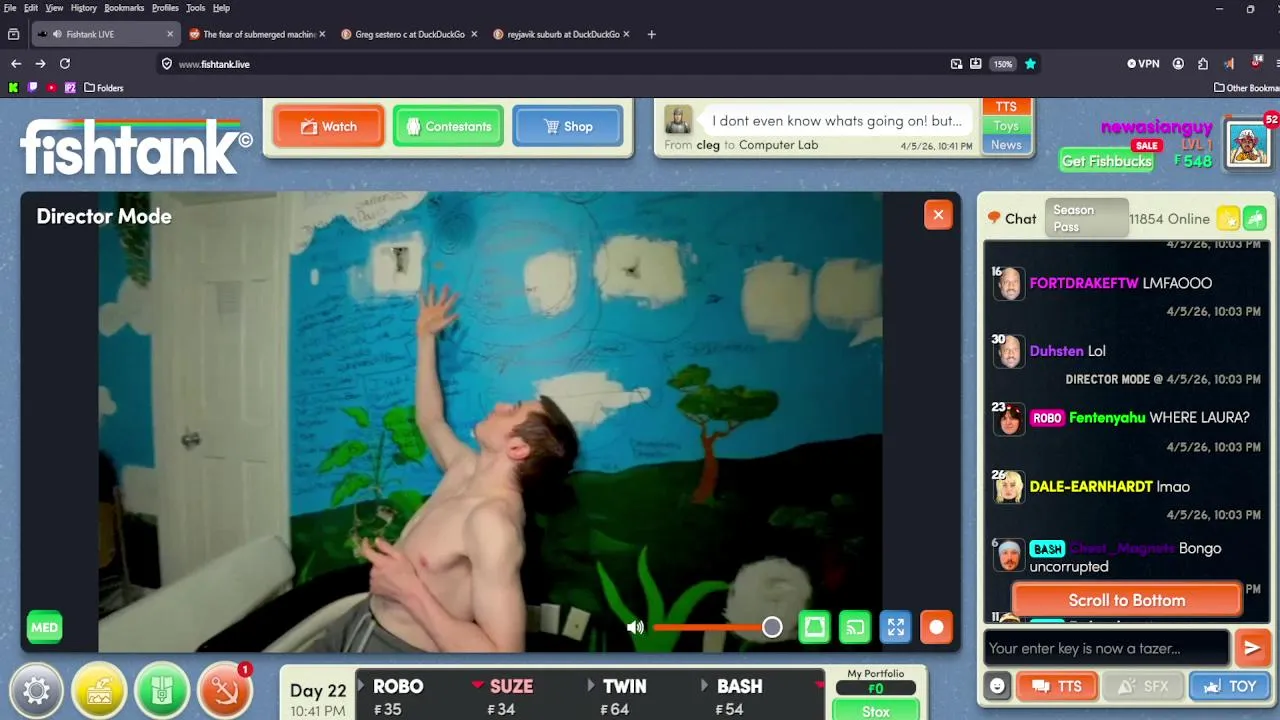Open the Shop page
Image resolution: width=1280 pixels, height=720 pixels.
click(568, 126)
